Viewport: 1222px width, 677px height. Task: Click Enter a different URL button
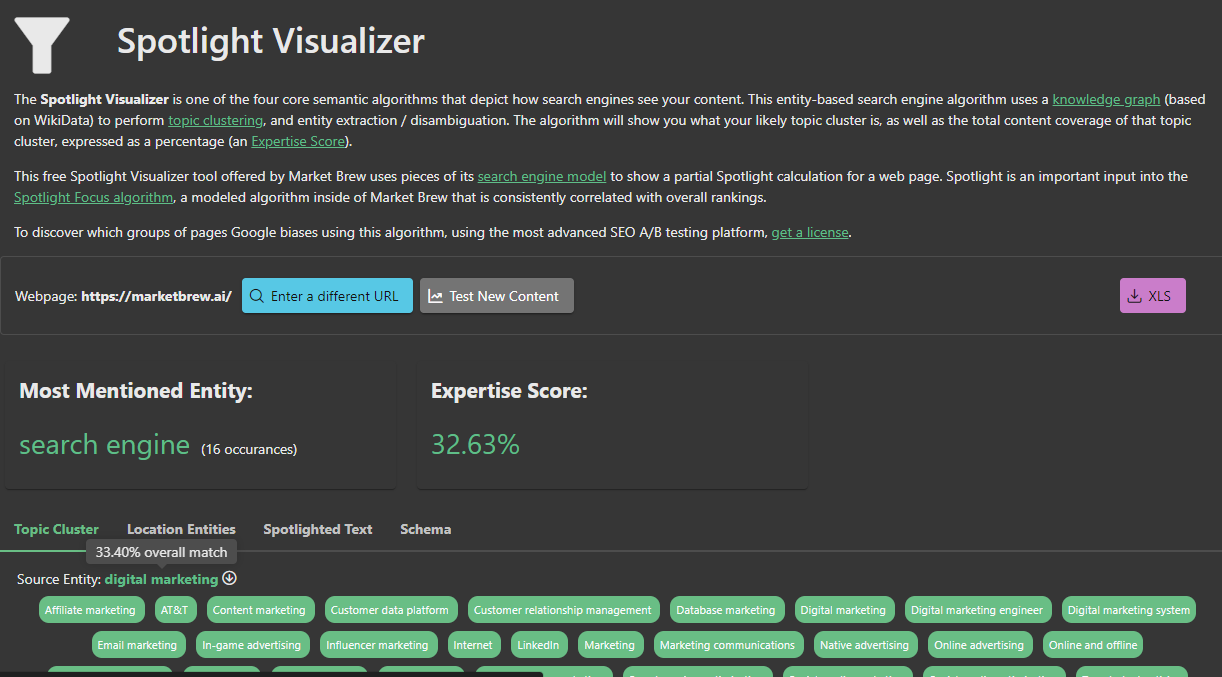click(327, 296)
